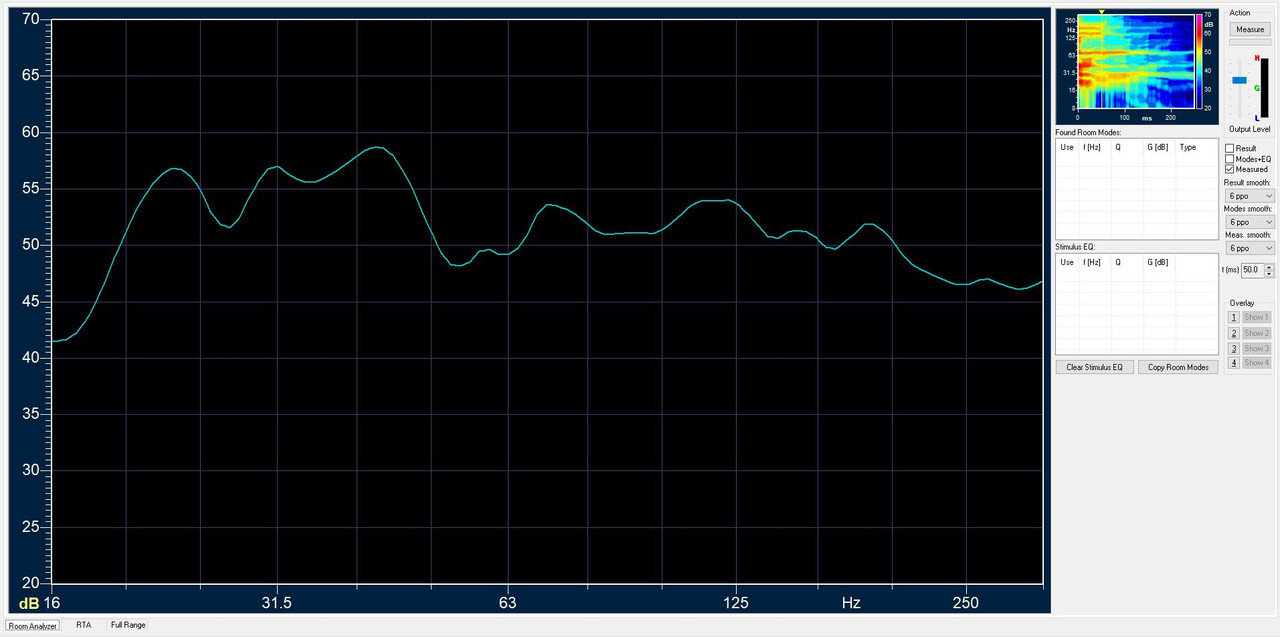Select overlay slot 4 button
This screenshot has width=1280, height=637.
[1234, 363]
